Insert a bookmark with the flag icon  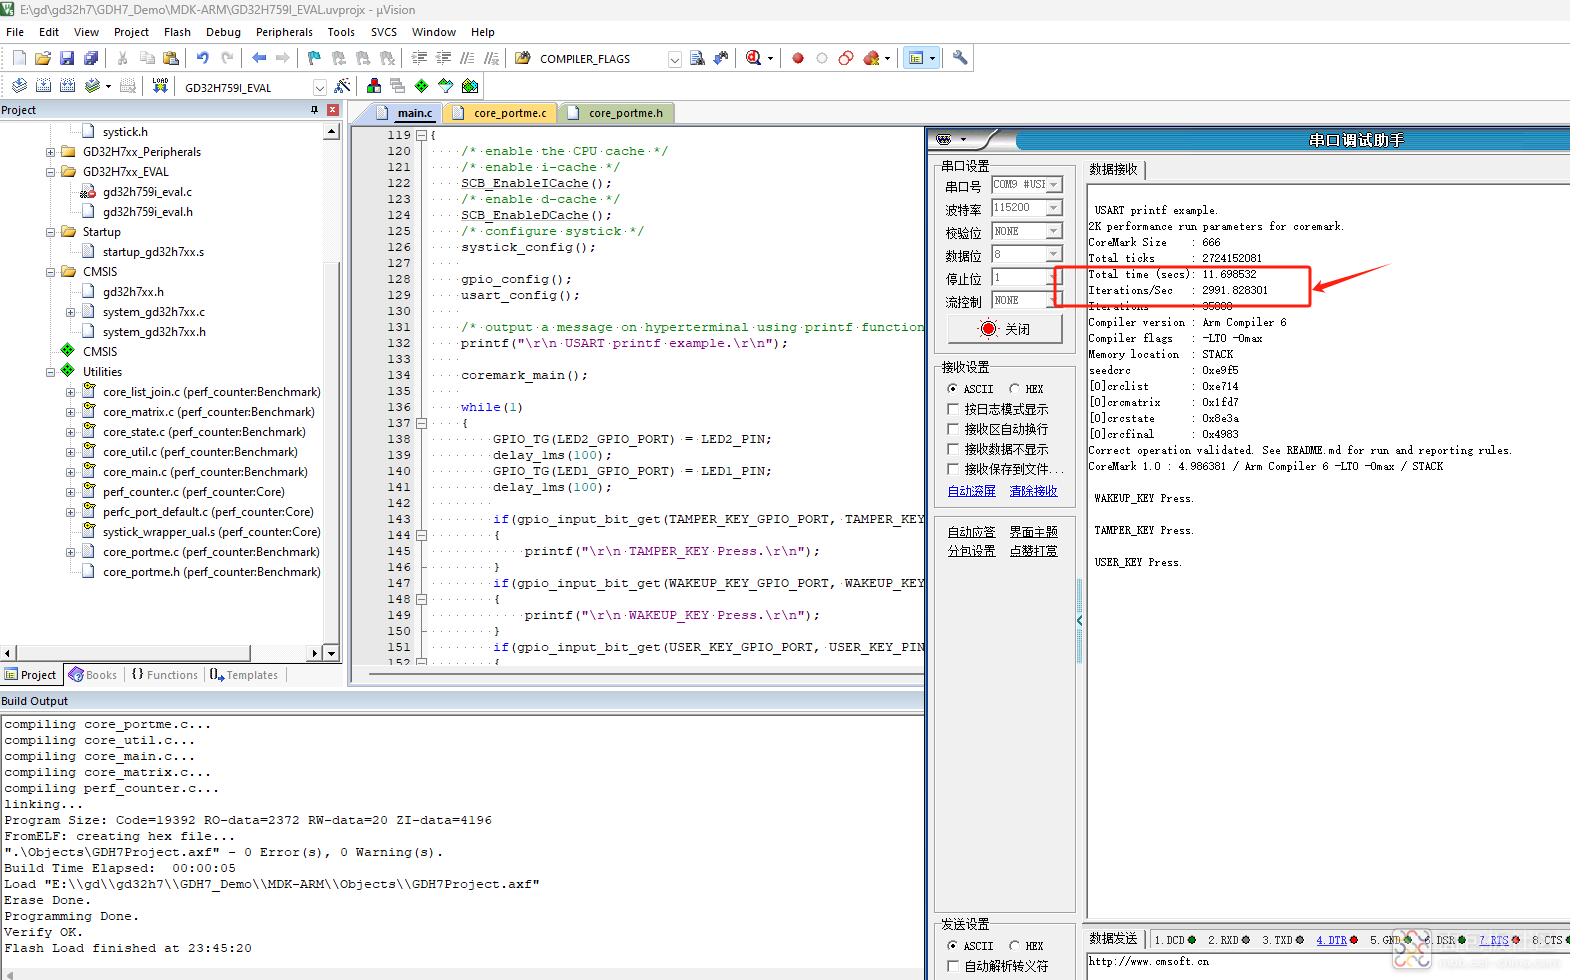click(314, 59)
